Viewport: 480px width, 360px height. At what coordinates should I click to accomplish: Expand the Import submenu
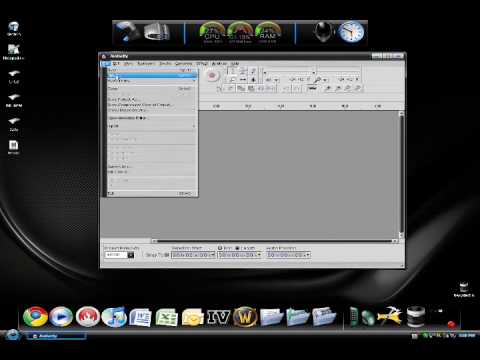(x=152, y=126)
